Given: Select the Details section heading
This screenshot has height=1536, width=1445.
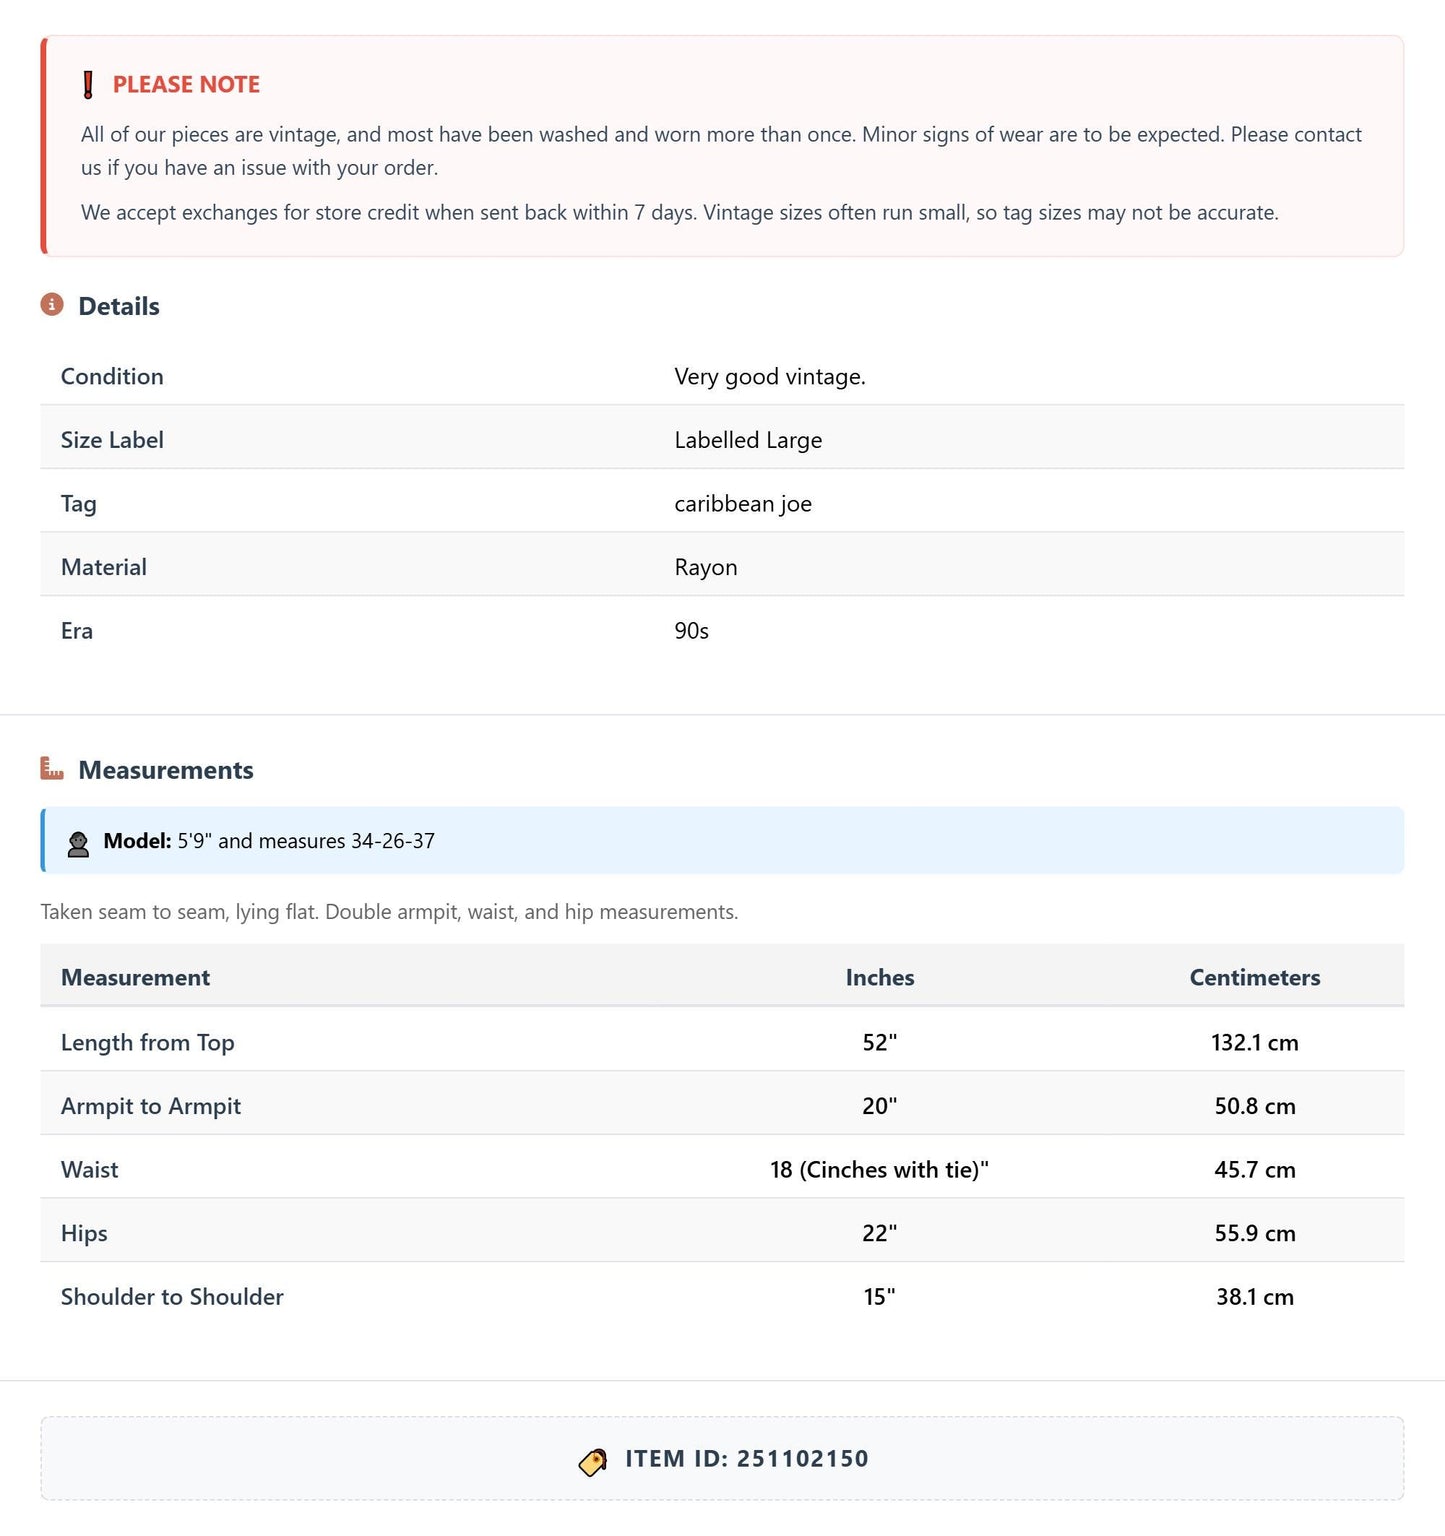Looking at the screenshot, I should [x=119, y=306].
